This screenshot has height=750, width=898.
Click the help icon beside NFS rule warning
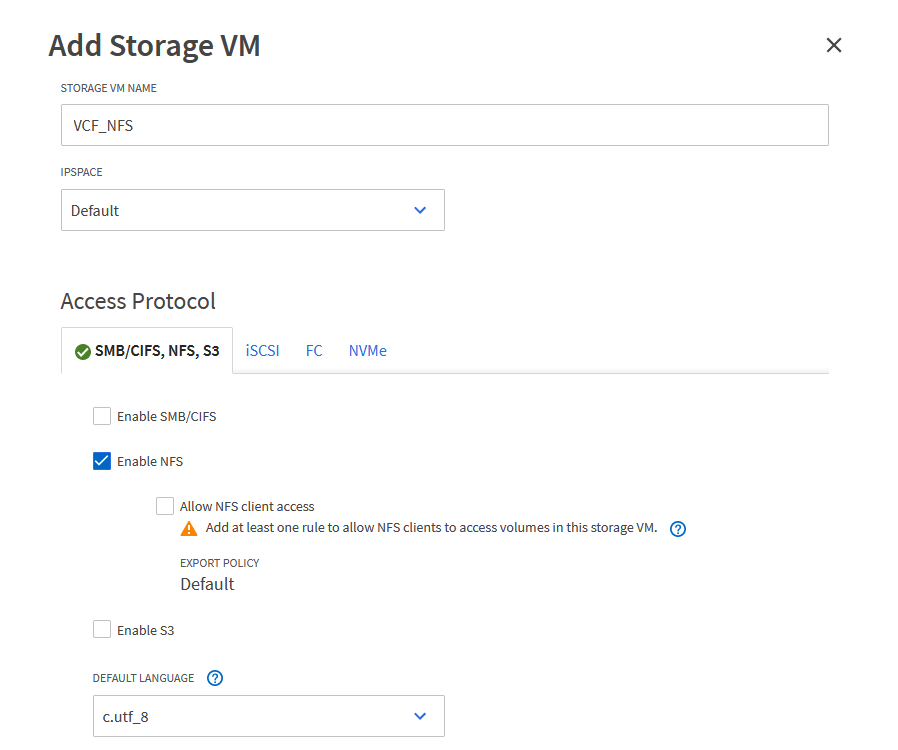pyautogui.click(x=677, y=529)
